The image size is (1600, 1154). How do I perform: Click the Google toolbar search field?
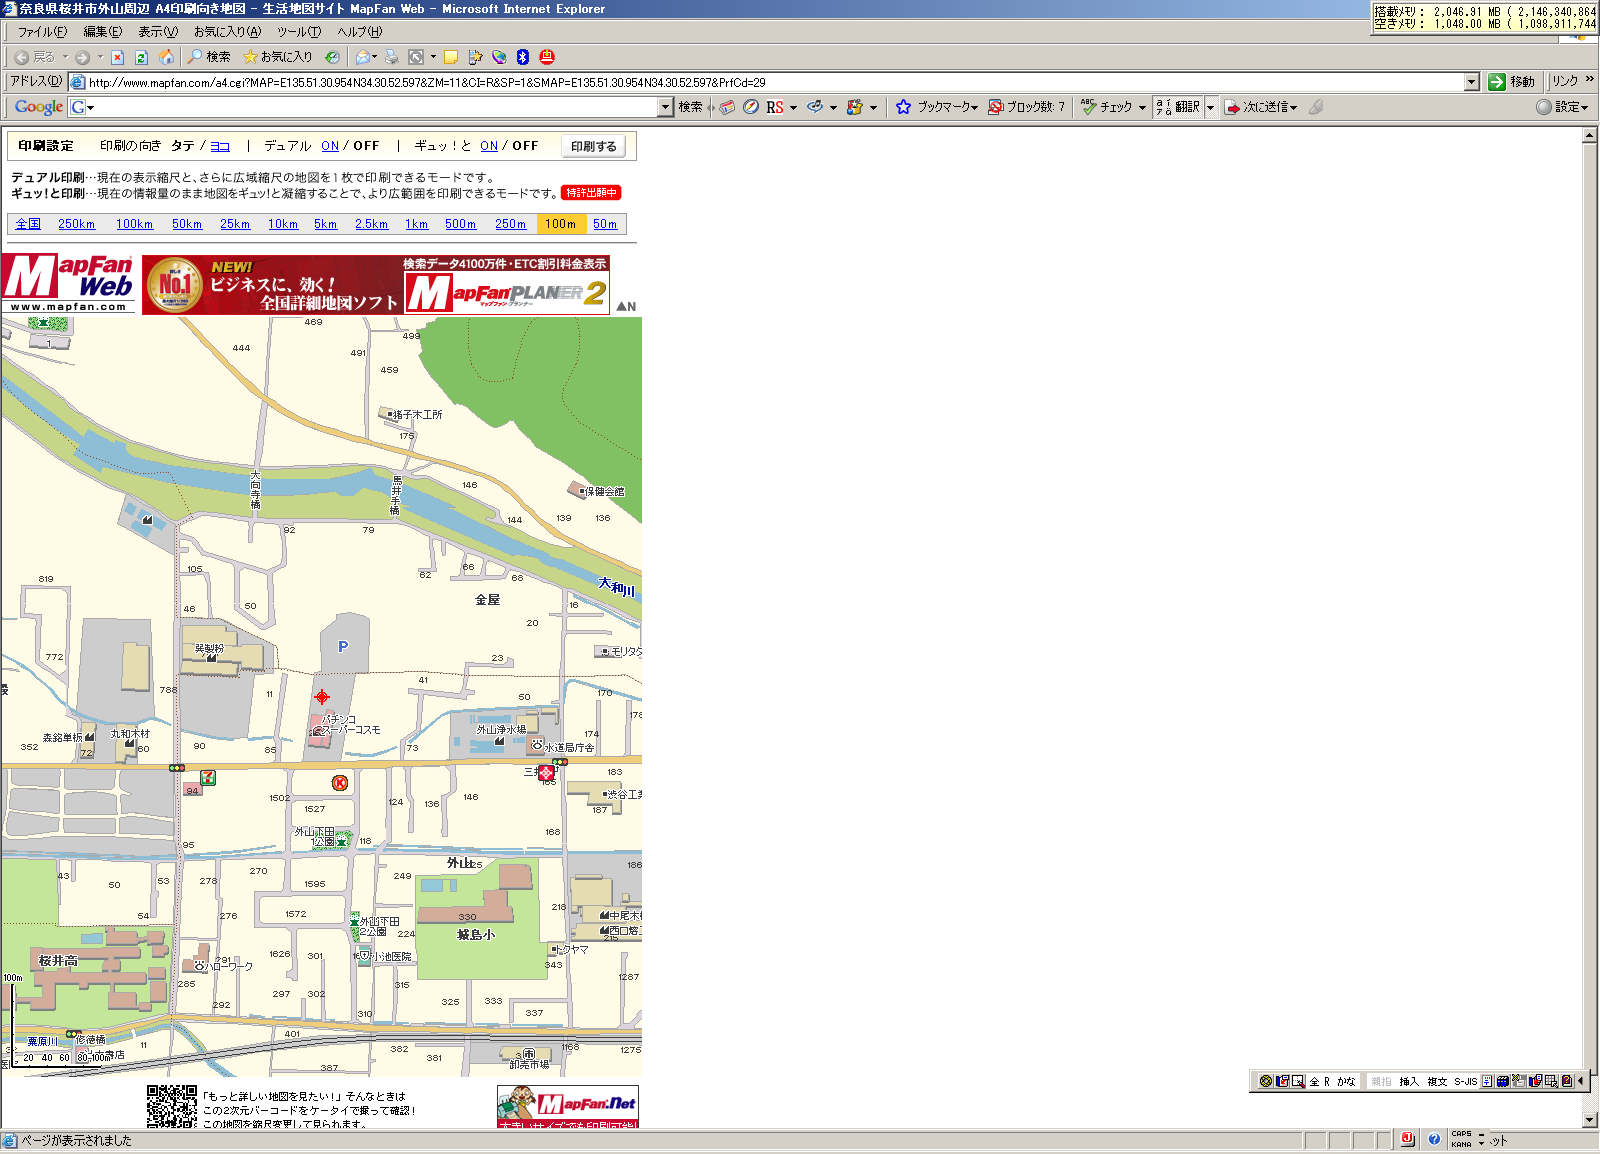[364, 107]
